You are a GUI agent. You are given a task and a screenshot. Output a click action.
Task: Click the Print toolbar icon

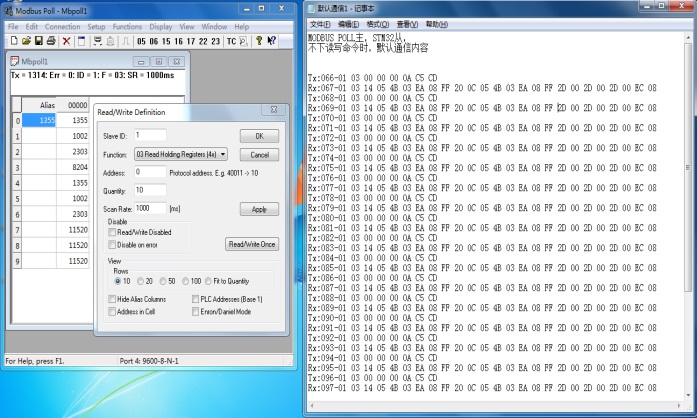(51, 41)
